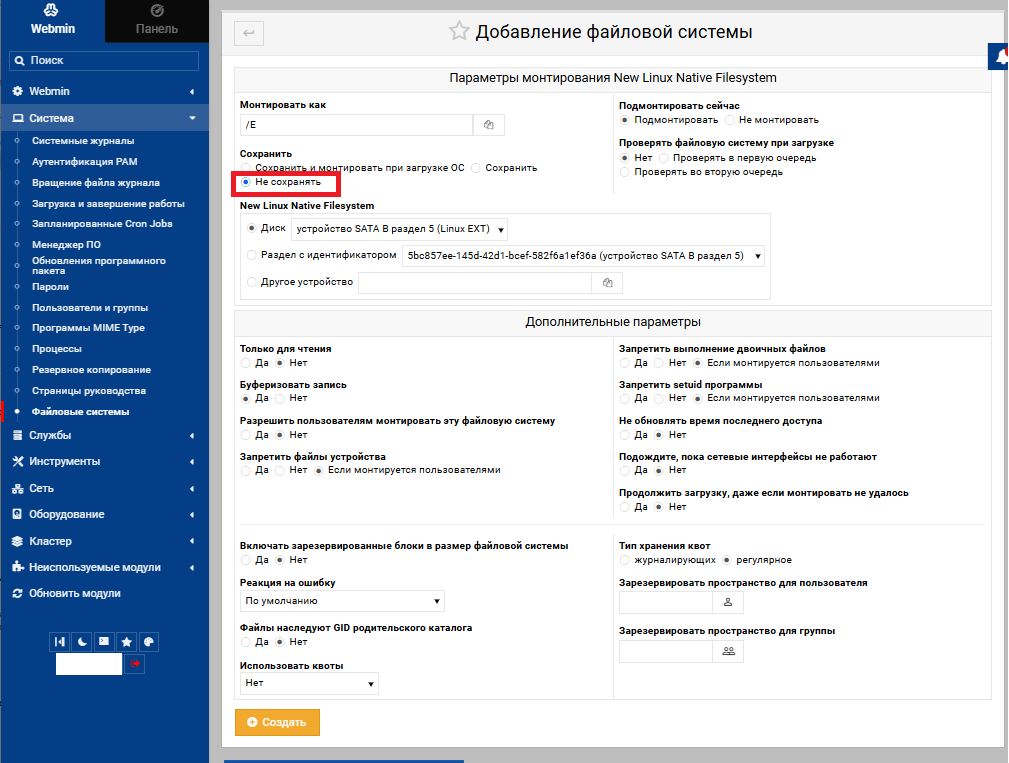
Task: Open the terminal icon in sidebar
Action: 104,641
